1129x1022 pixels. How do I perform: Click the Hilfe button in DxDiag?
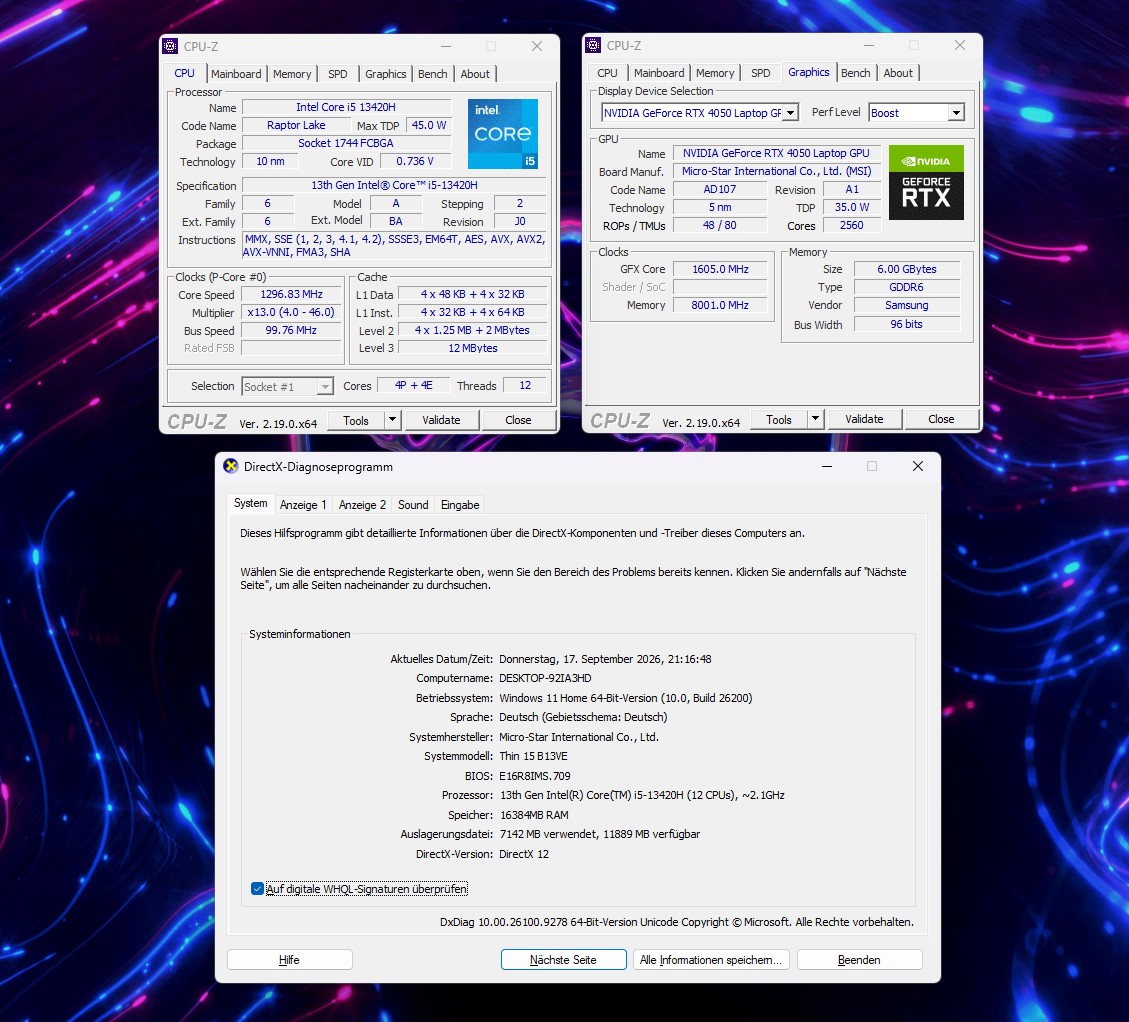click(x=289, y=960)
